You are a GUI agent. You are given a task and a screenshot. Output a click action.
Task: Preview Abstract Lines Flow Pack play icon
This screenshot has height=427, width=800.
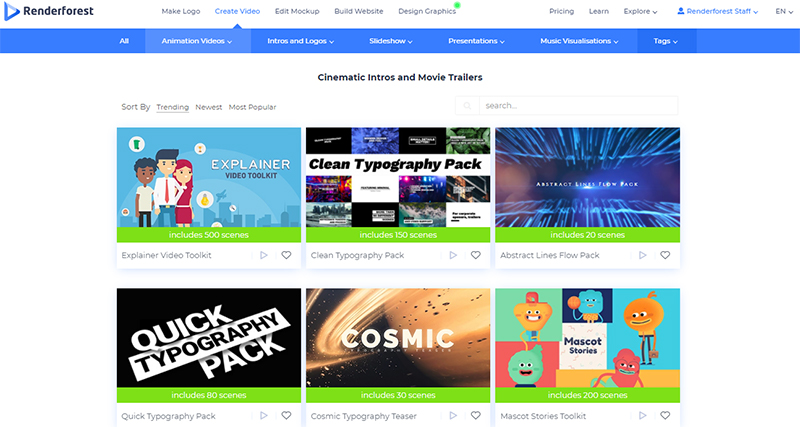click(642, 255)
